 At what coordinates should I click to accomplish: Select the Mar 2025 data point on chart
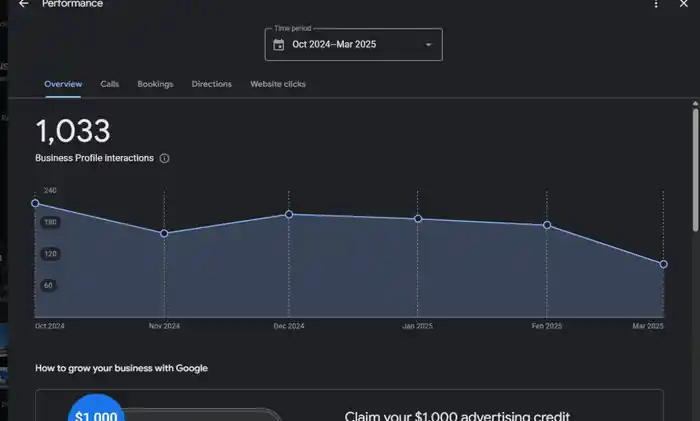point(663,264)
